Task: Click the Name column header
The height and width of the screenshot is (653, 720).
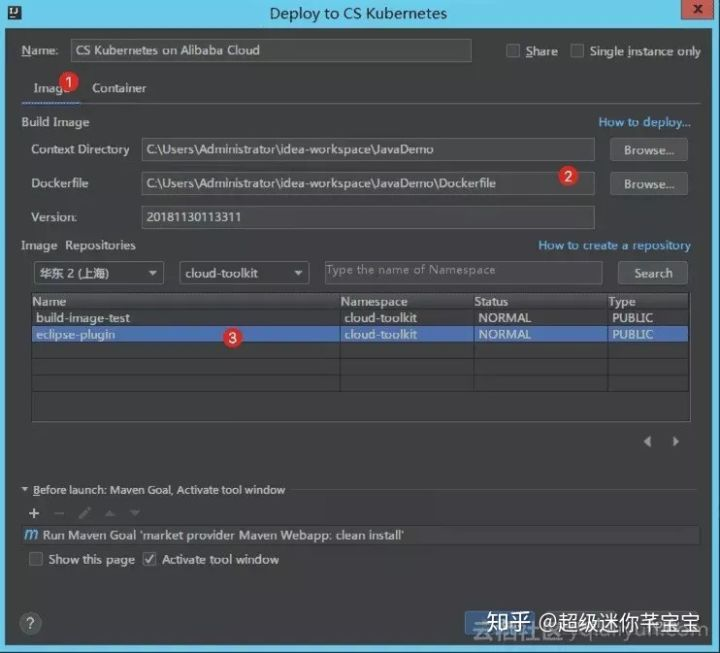Action: [x=186, y=301]
